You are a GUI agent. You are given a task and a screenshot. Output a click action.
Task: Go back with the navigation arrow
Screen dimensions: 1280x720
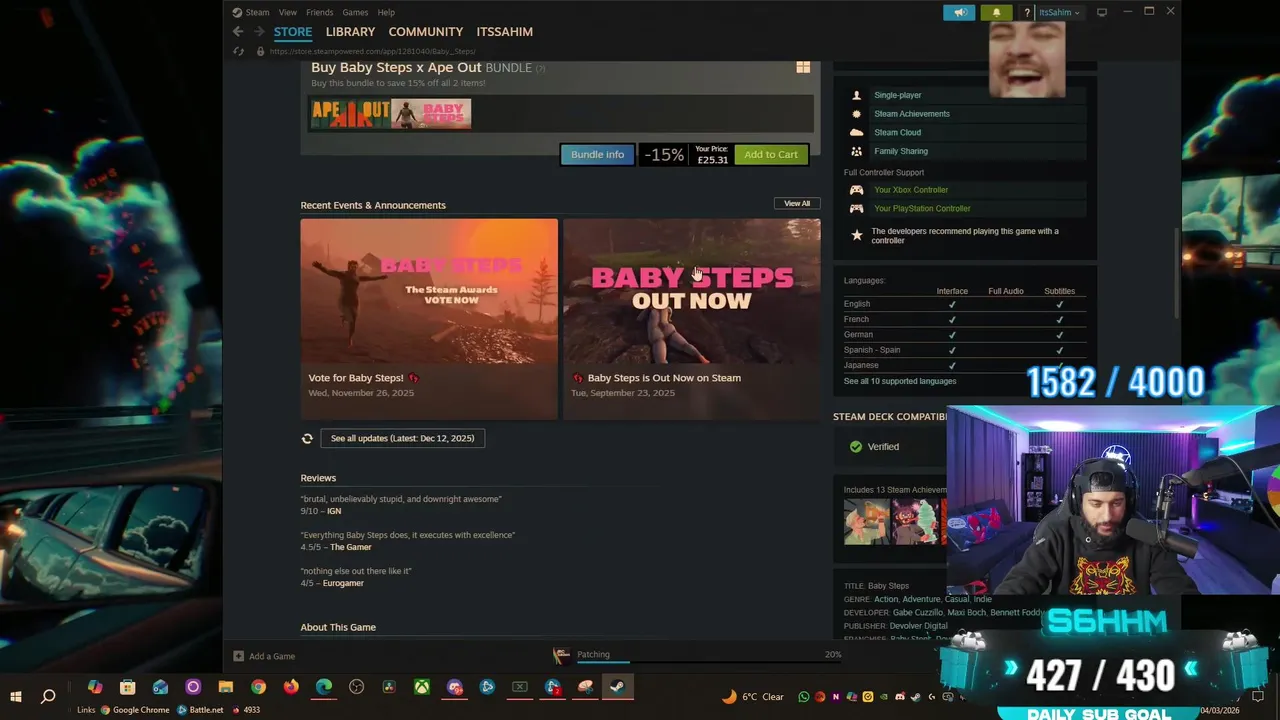[238, 32]
